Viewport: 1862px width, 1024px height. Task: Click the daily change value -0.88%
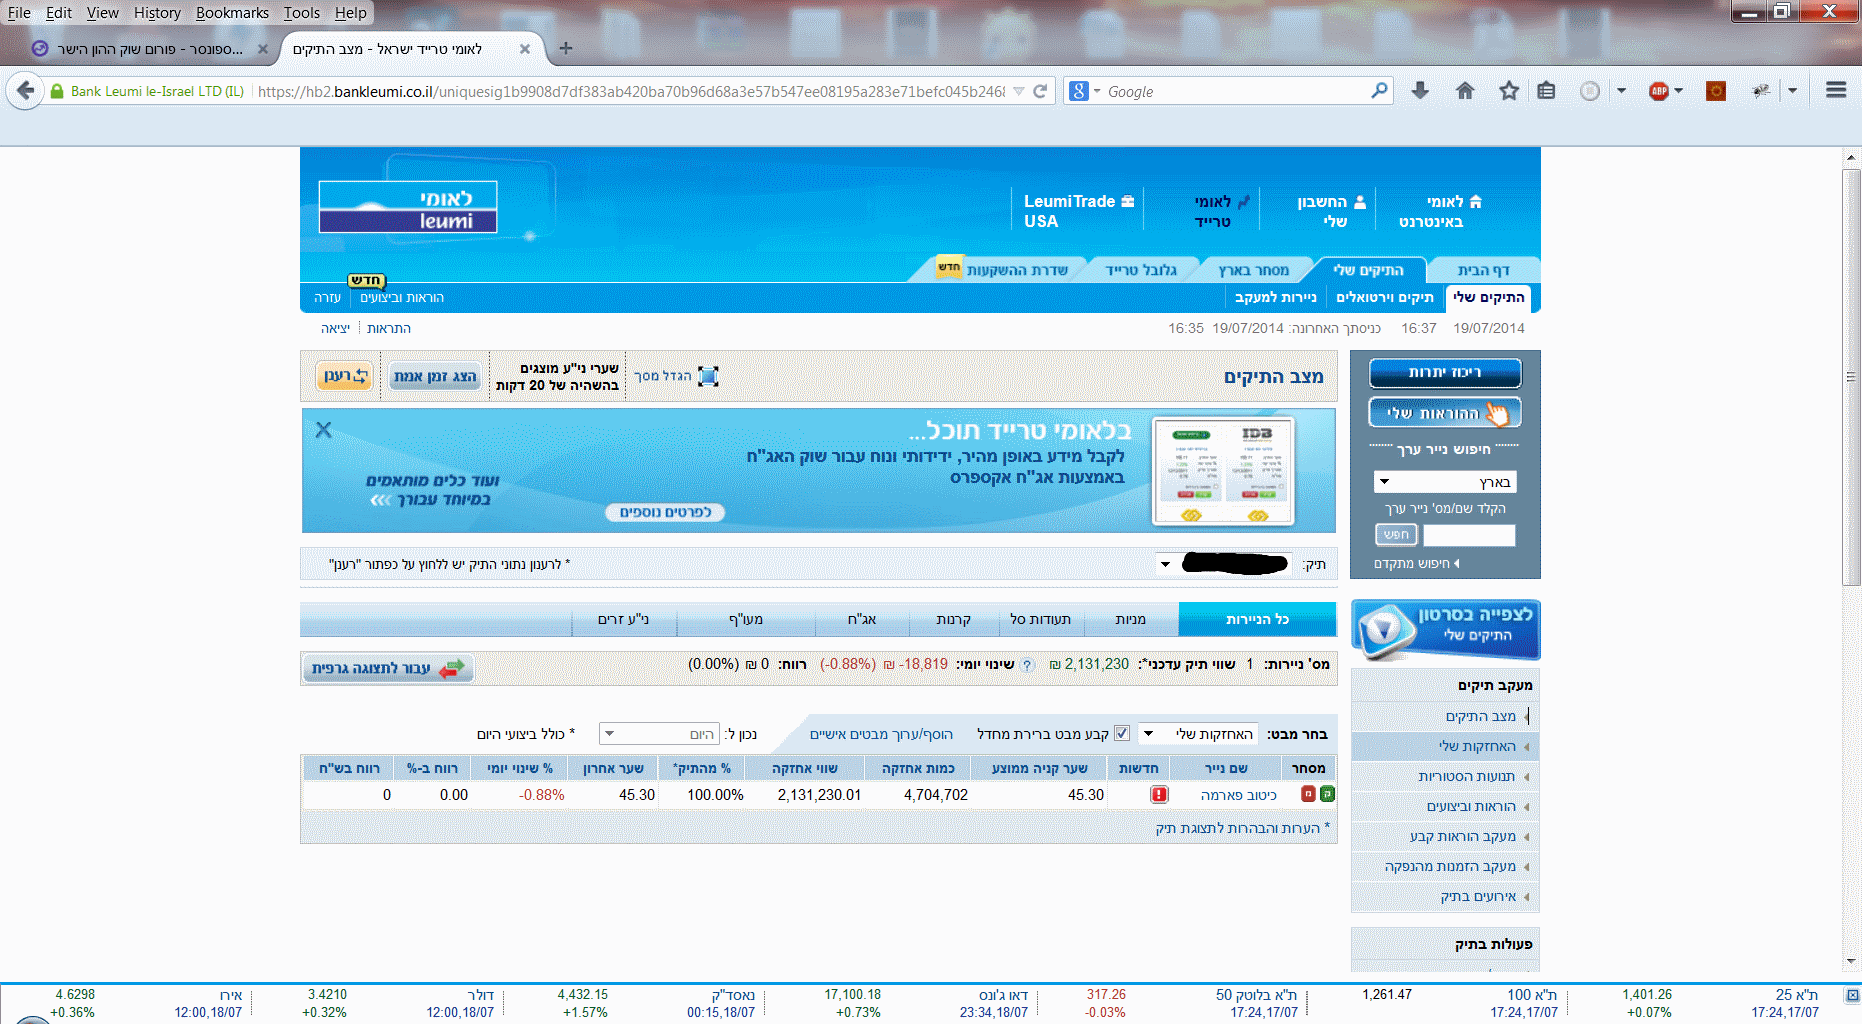coord(541,795)
